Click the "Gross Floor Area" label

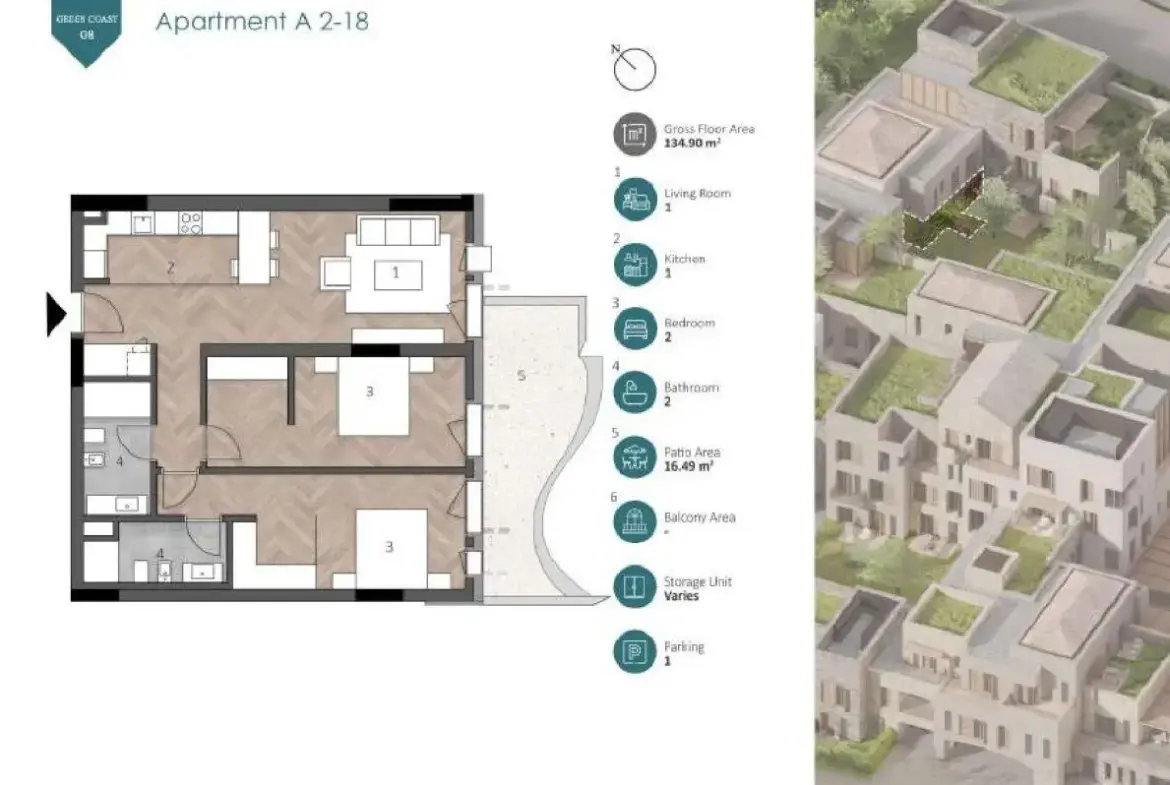[709, 129]
